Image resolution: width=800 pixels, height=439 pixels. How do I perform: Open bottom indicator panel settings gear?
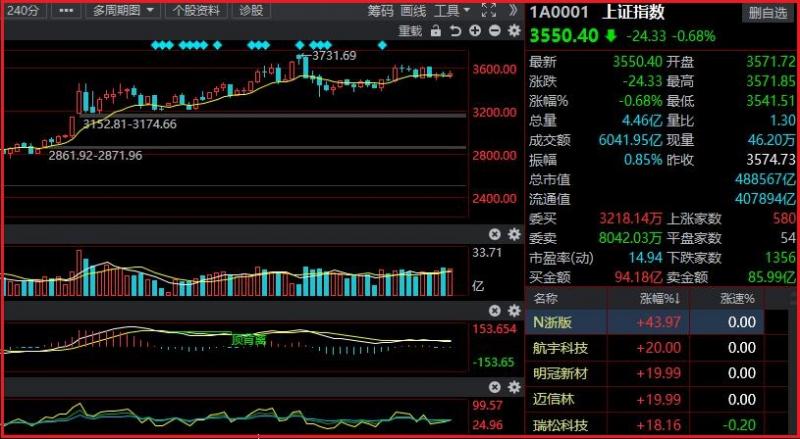(514, 387)
